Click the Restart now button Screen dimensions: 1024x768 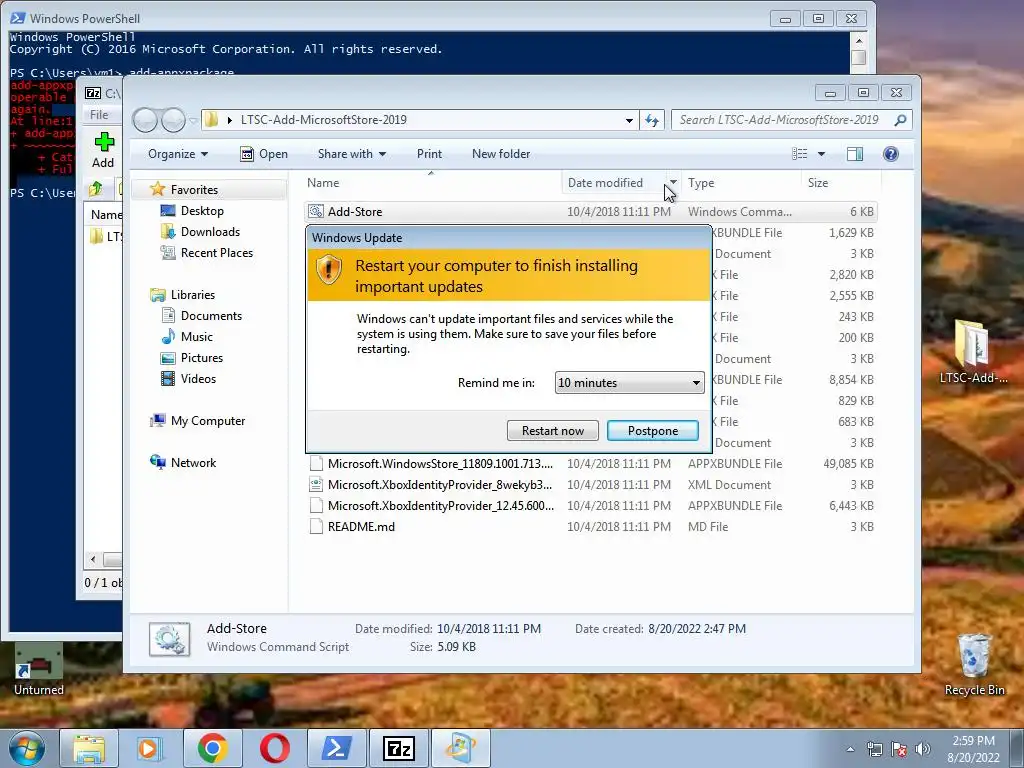(552, 430)
